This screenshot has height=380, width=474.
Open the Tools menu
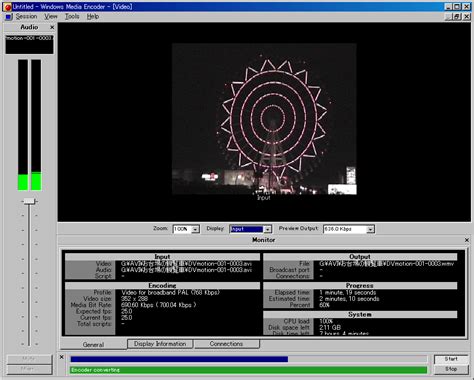point(72,16)
